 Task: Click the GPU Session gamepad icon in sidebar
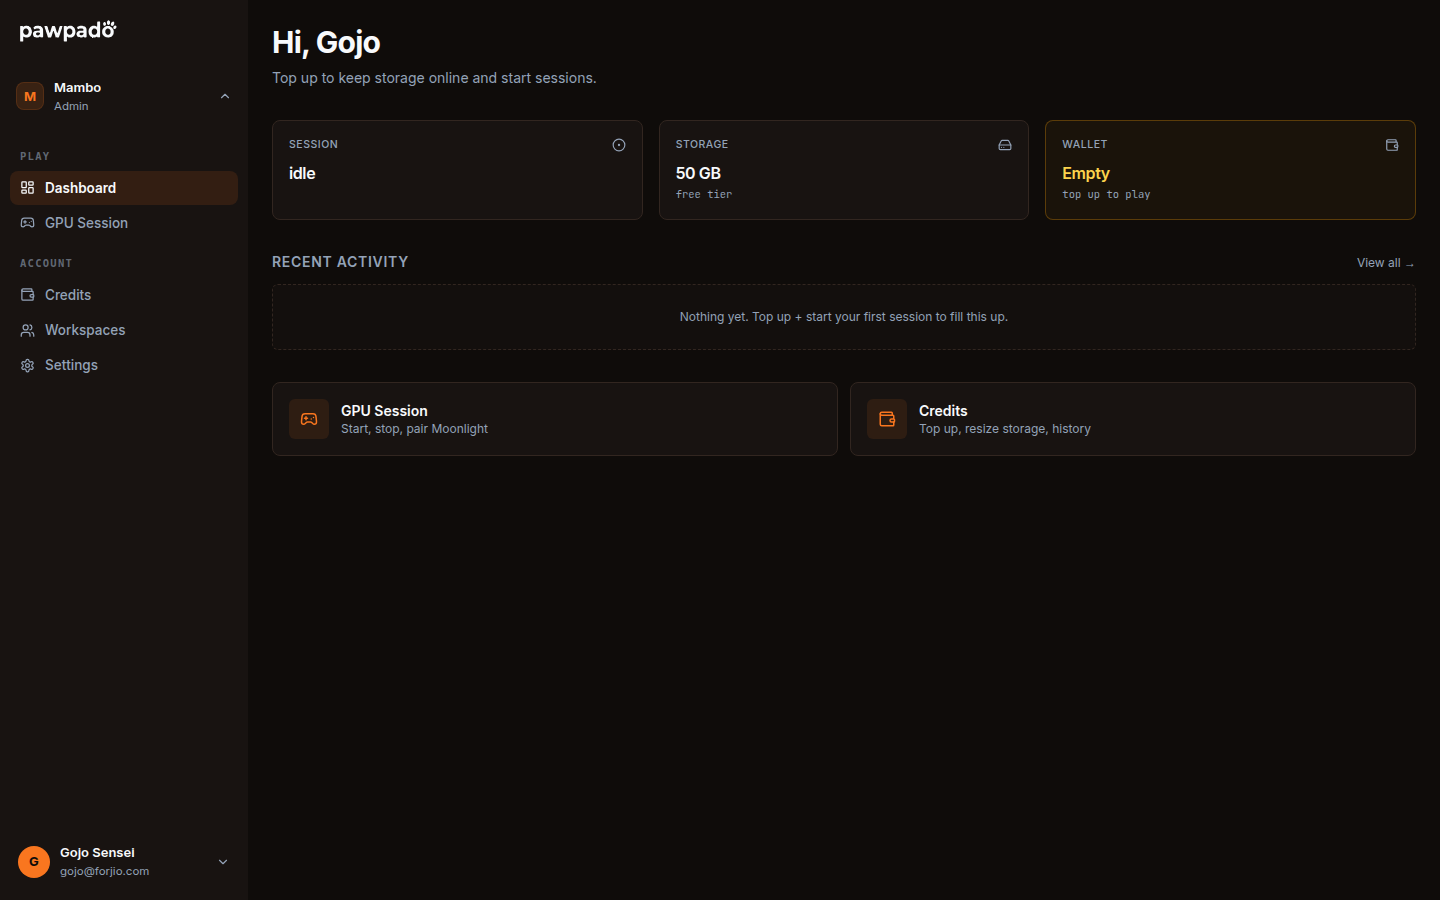pos(28,223)
